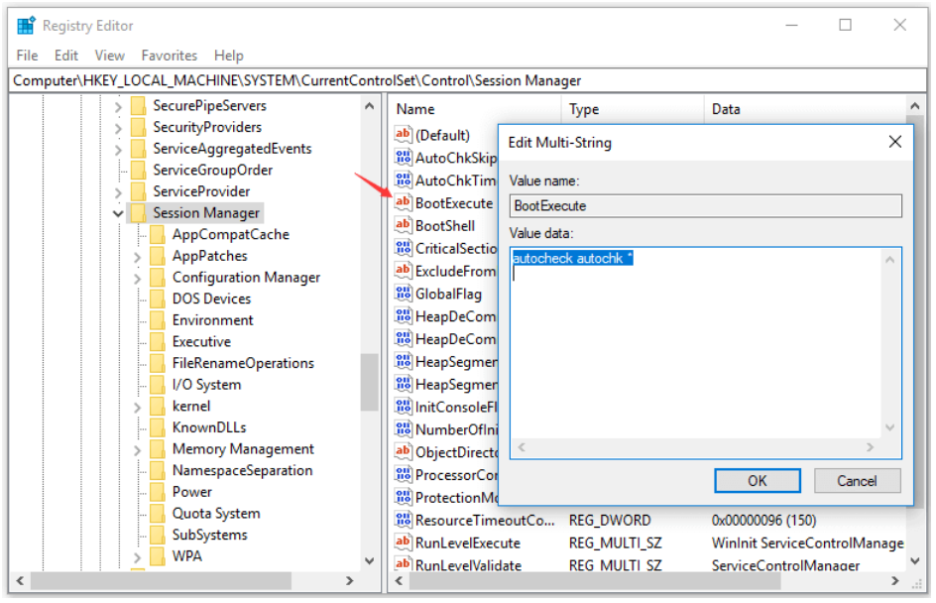Select the Power folder icon
Screen dimensions: 936x603
[158, 493]
